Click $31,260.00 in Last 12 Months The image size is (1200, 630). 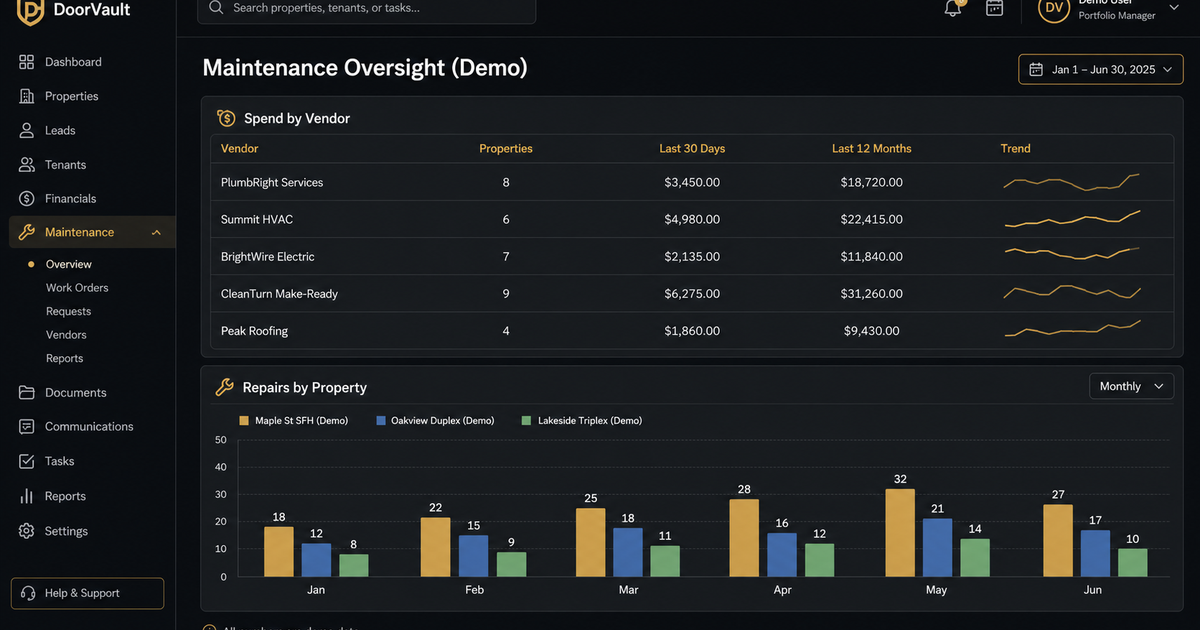871,294
